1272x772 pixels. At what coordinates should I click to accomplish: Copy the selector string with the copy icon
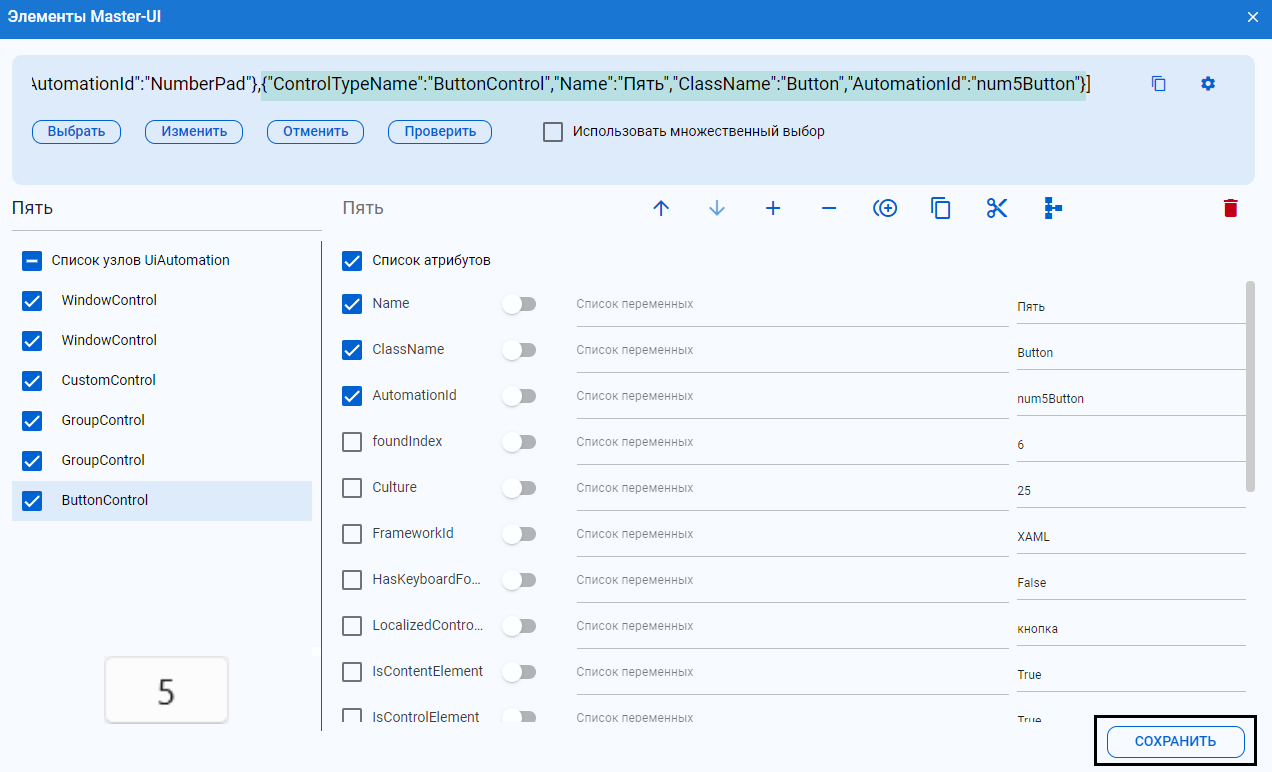[x=1159, y=84]
